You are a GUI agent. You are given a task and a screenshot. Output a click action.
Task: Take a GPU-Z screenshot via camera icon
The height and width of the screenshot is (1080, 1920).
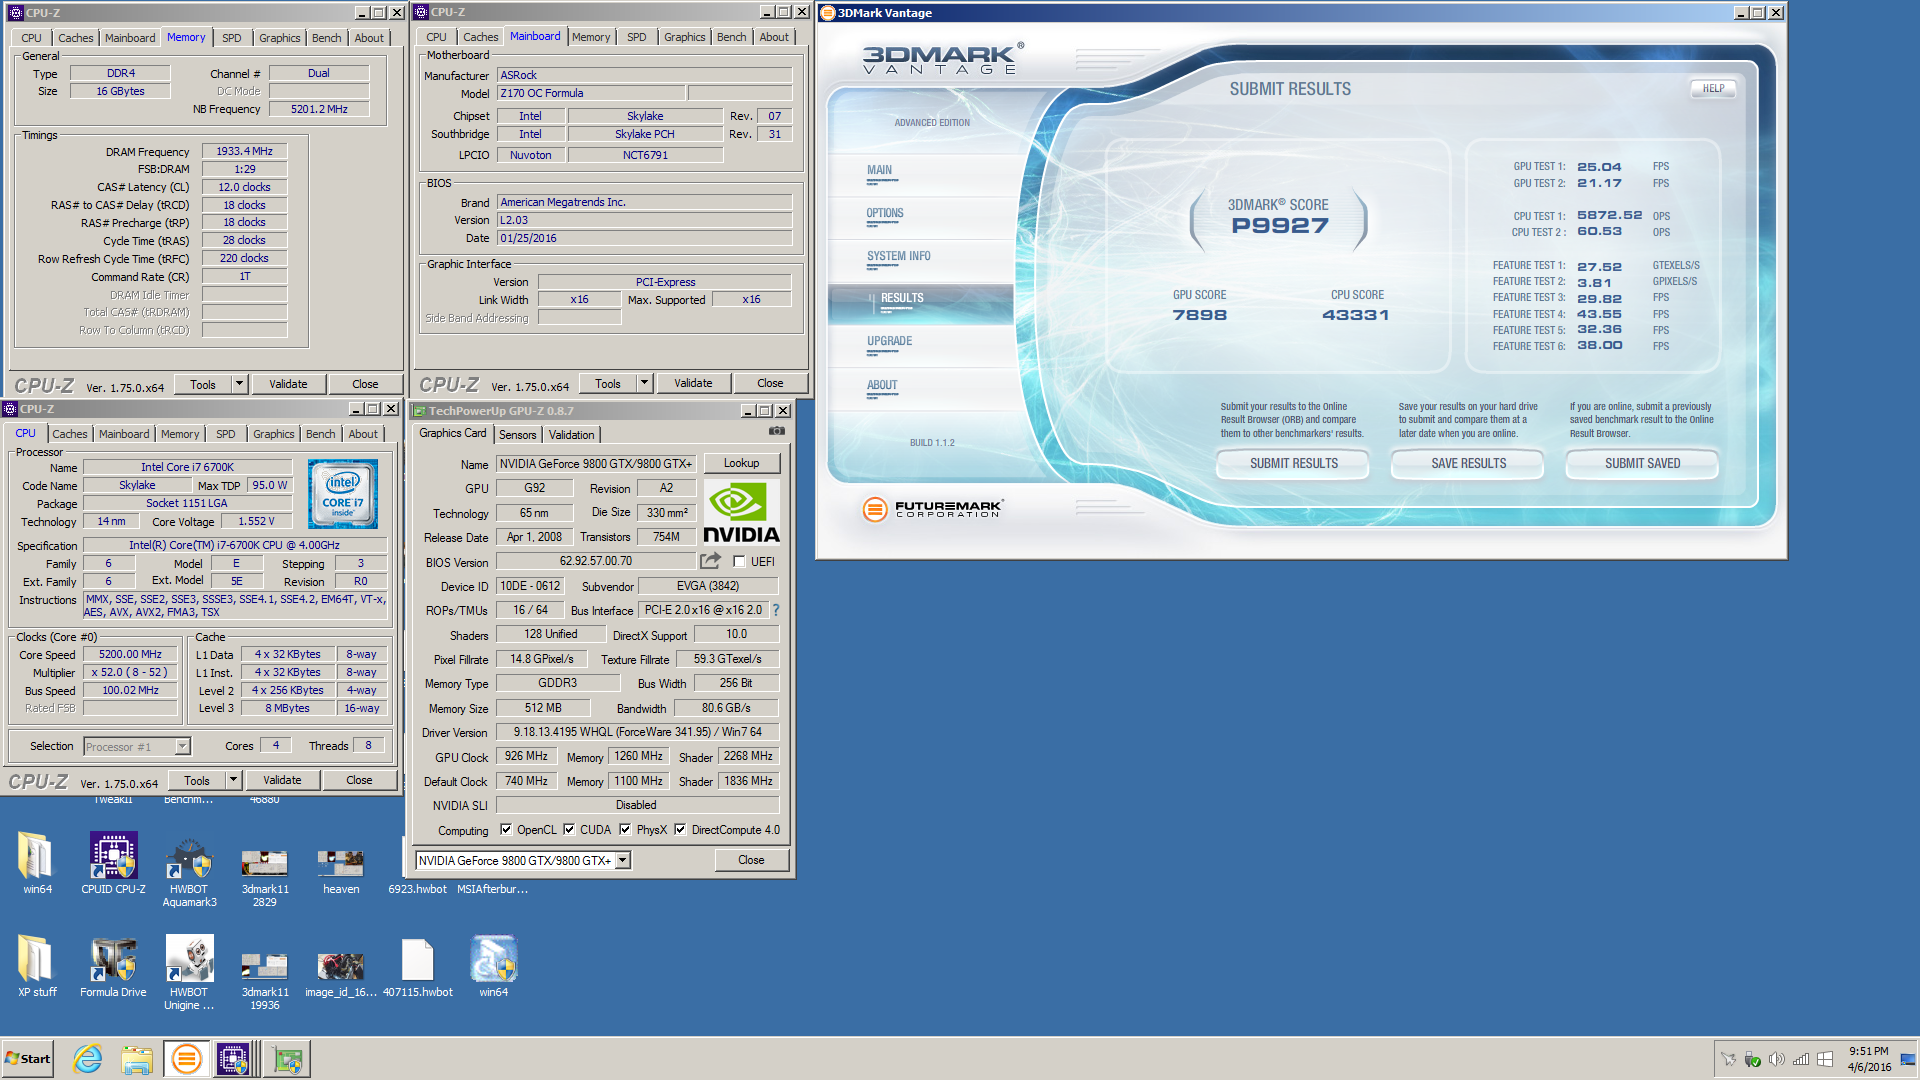tap(776, 431)
